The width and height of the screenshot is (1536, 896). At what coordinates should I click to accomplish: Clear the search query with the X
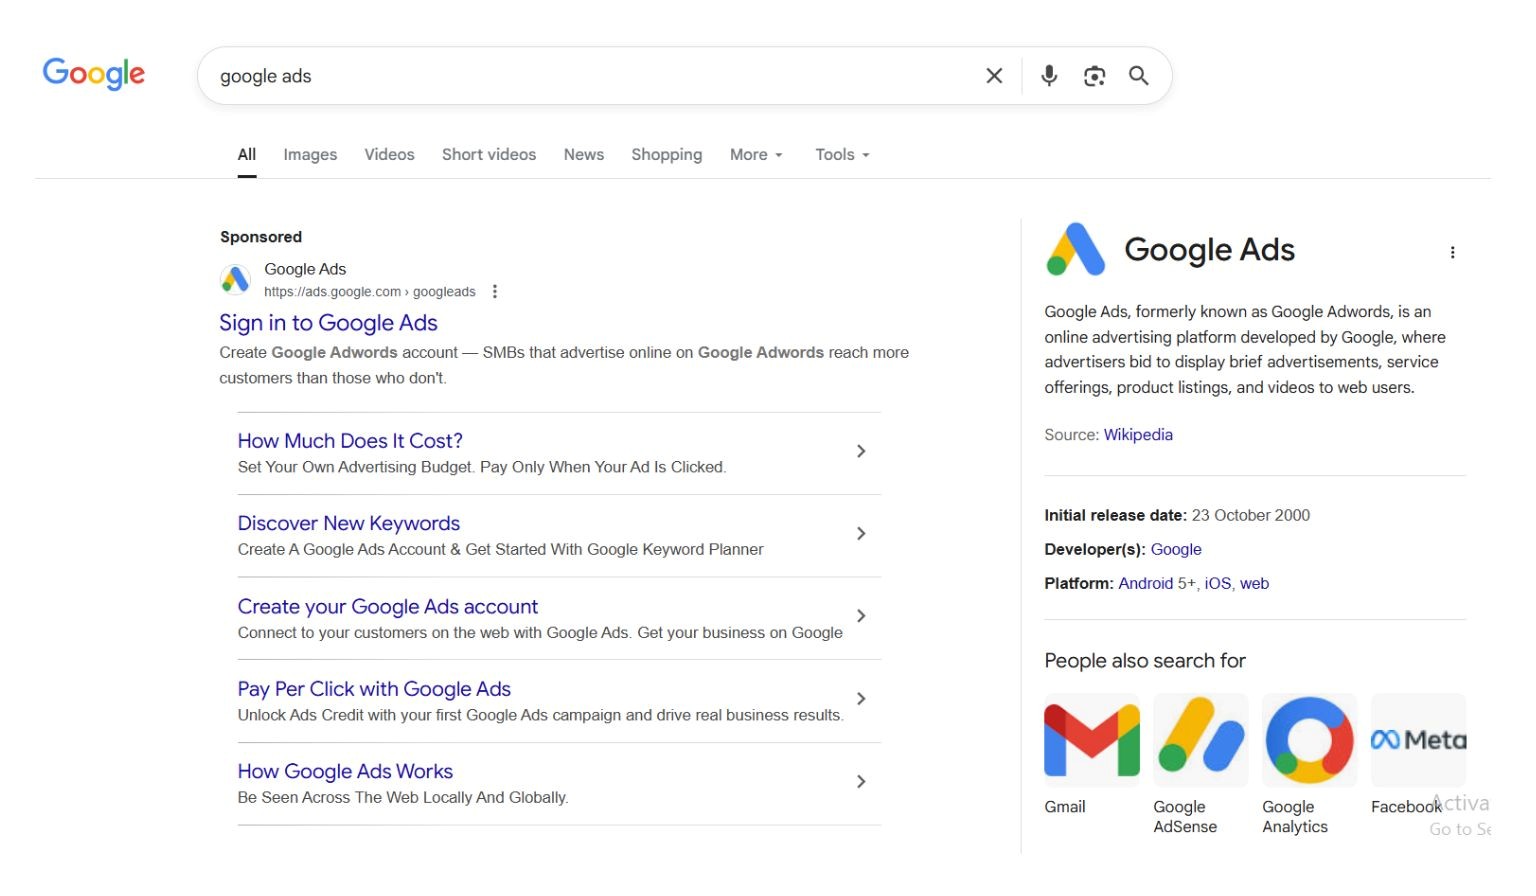pos(993,75)
